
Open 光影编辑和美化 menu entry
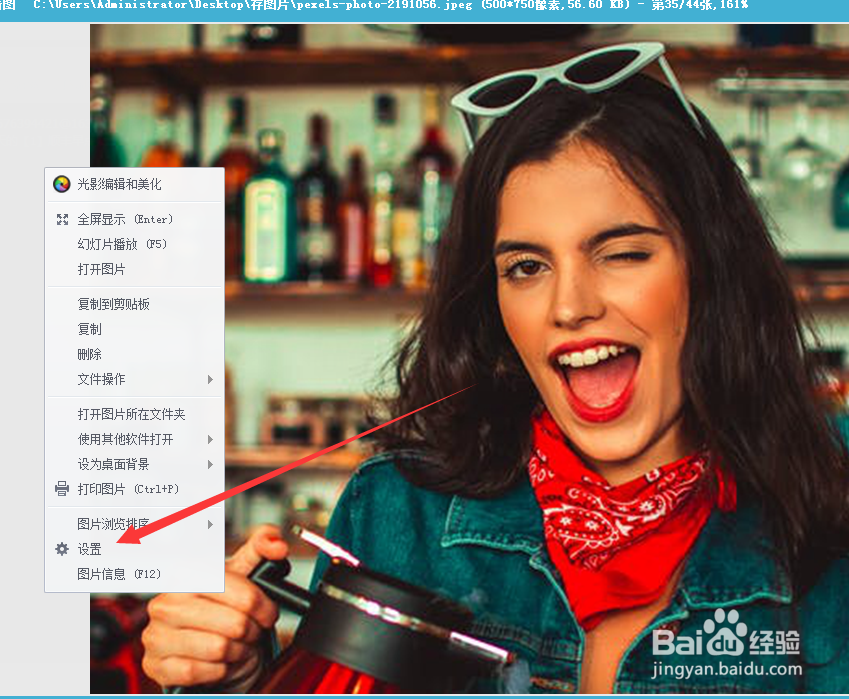point(134,184)
